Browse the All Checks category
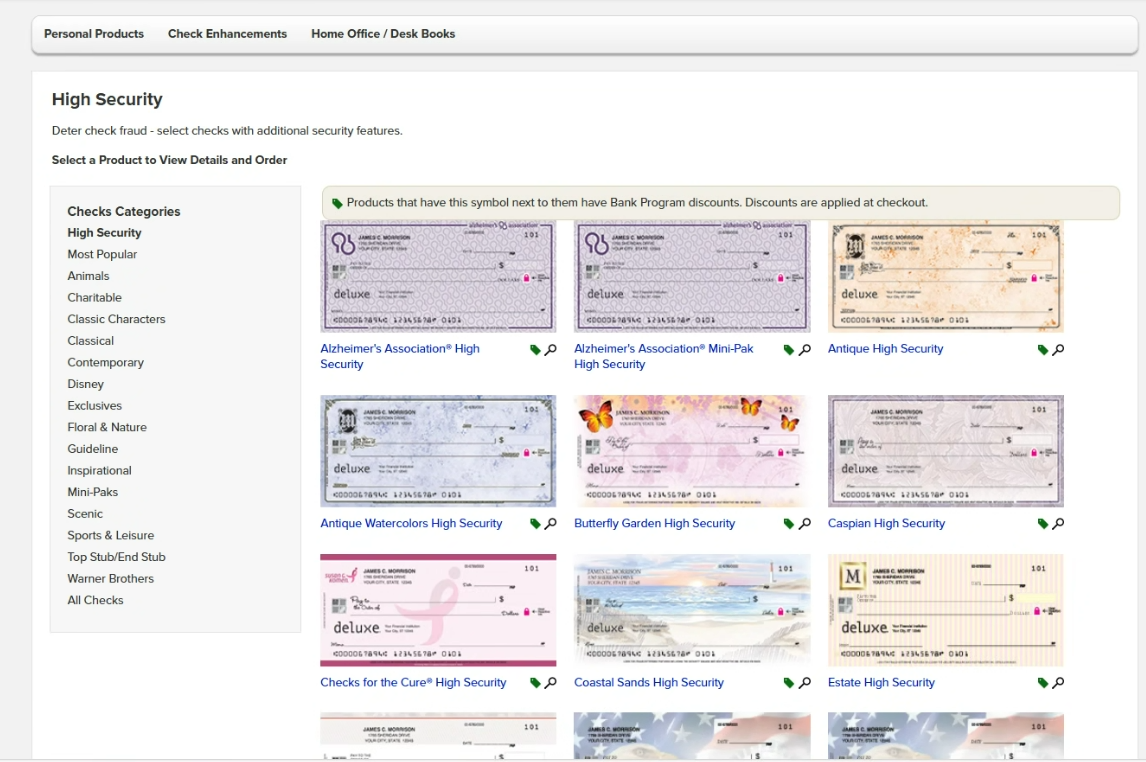Viewport: 1146px width, 762px height. (95, 601)
